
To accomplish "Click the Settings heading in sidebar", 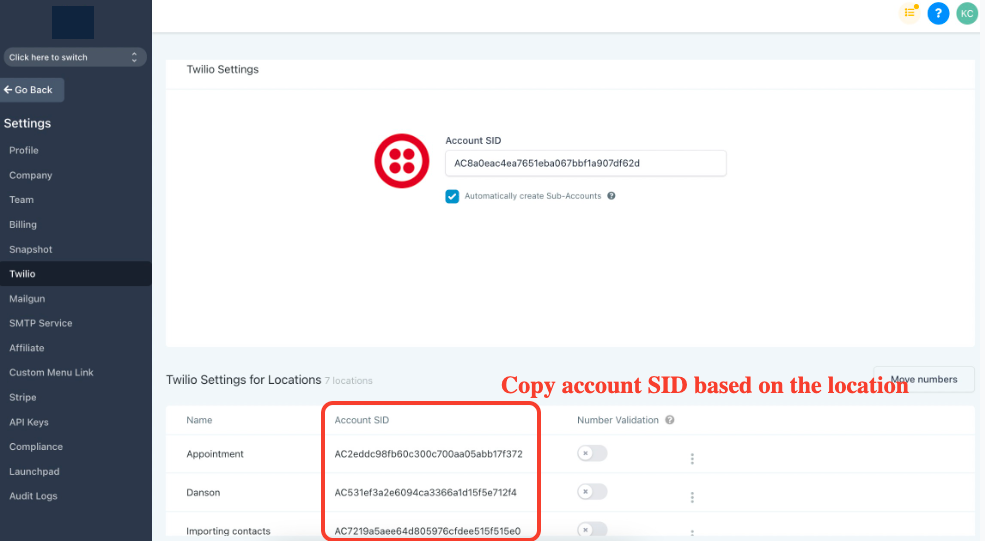I will tap(27, 123).
